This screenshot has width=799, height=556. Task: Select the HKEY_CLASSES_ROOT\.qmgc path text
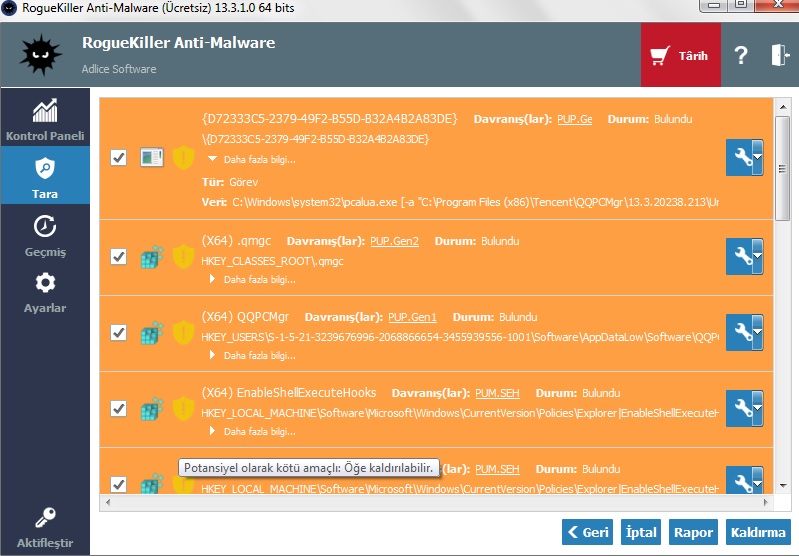272,261
